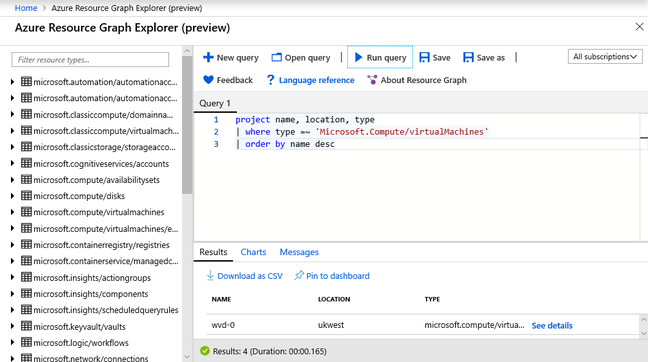Click the resource list scroll up arrow

pyautogui.click(x=187, y=51)
